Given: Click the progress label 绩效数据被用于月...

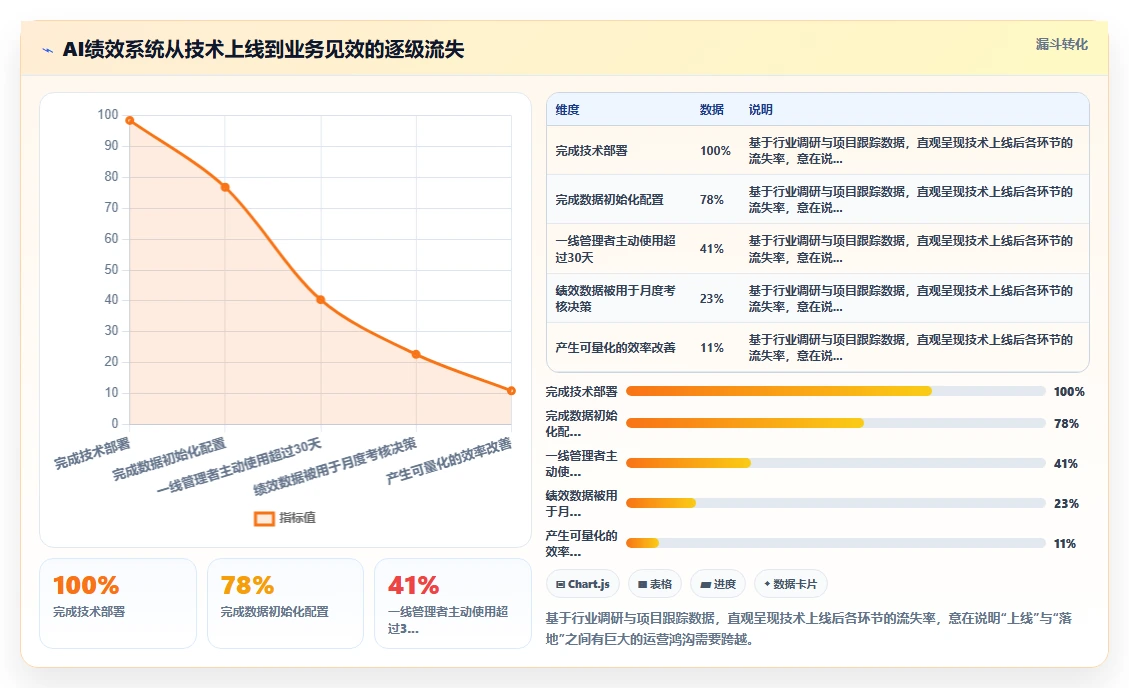Looking at the screenshot, I should tap(581, 503).
